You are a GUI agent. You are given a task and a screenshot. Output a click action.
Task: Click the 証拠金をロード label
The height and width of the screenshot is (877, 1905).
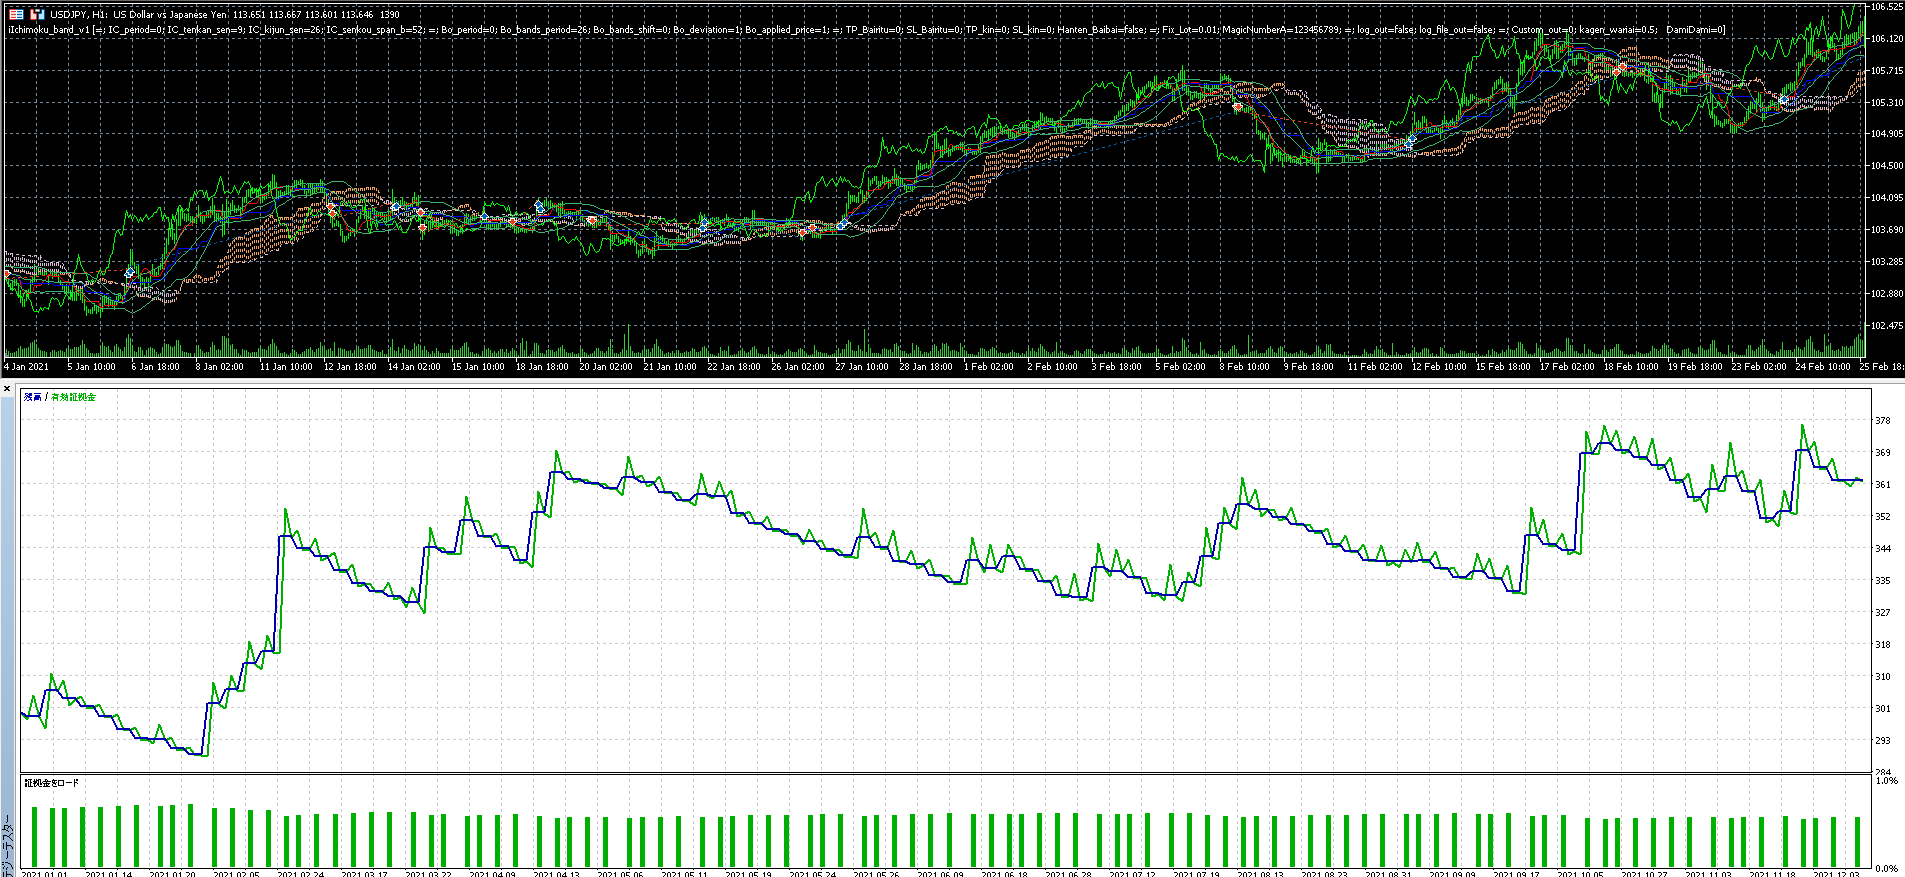[x=52, y=783]
